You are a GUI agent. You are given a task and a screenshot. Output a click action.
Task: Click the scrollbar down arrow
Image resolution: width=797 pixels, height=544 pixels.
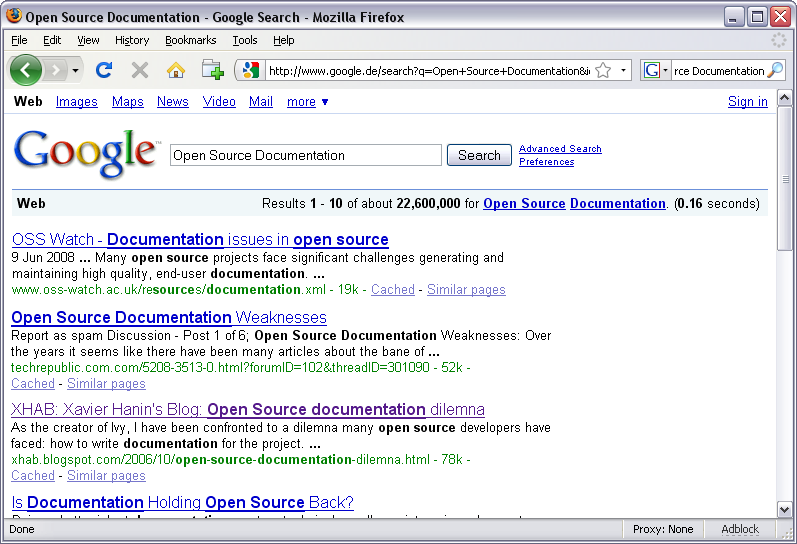tap(784, 509)
